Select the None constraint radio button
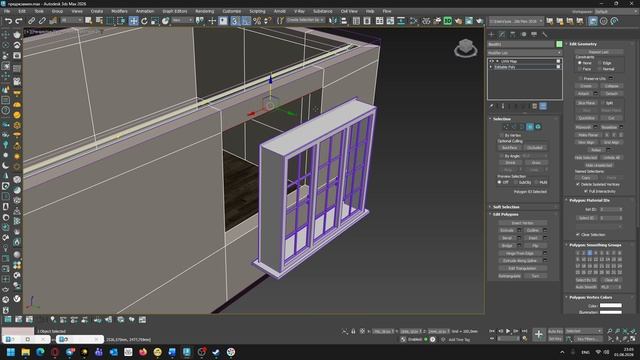 [580, 63]
